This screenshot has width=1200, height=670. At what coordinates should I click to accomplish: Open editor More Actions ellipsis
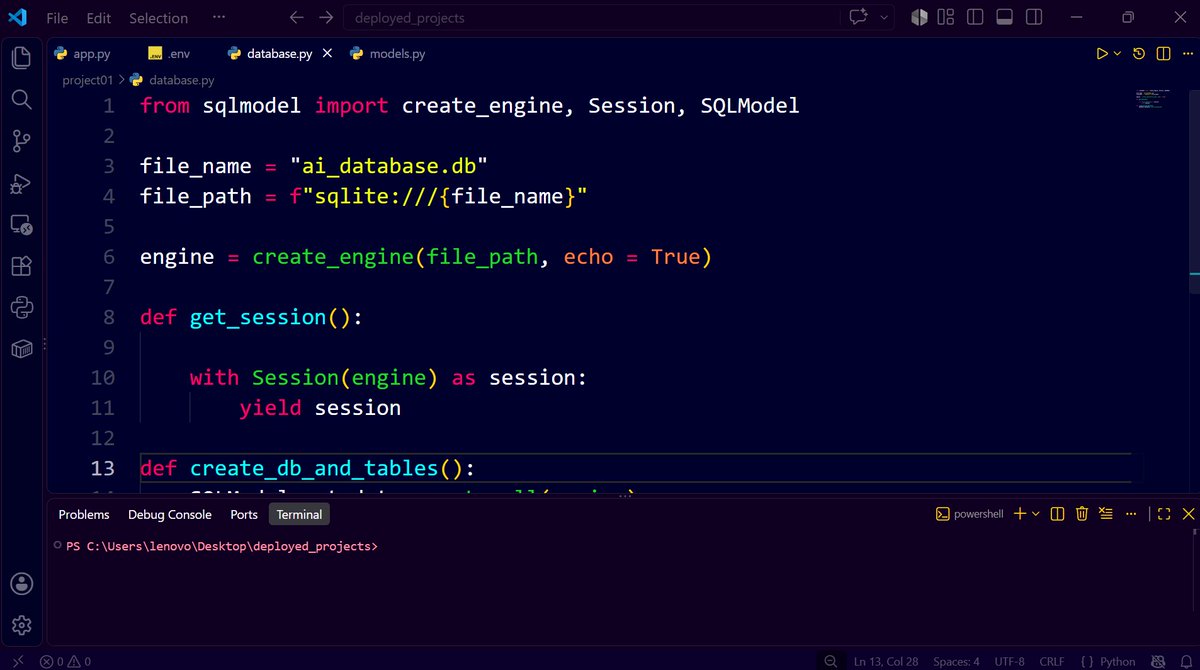[x=1186, y=54]
